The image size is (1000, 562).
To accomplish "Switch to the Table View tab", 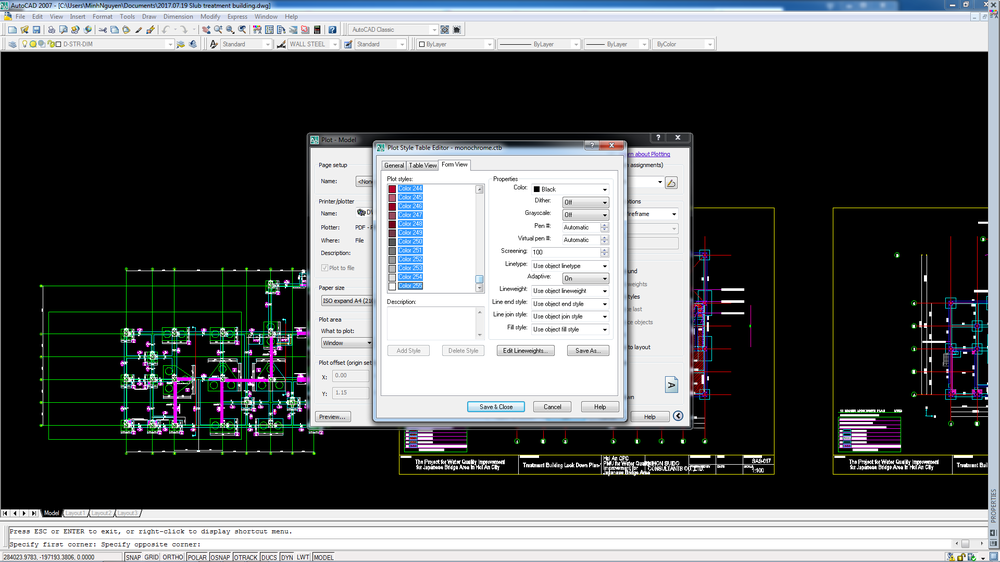I will (x=422, y=165).
